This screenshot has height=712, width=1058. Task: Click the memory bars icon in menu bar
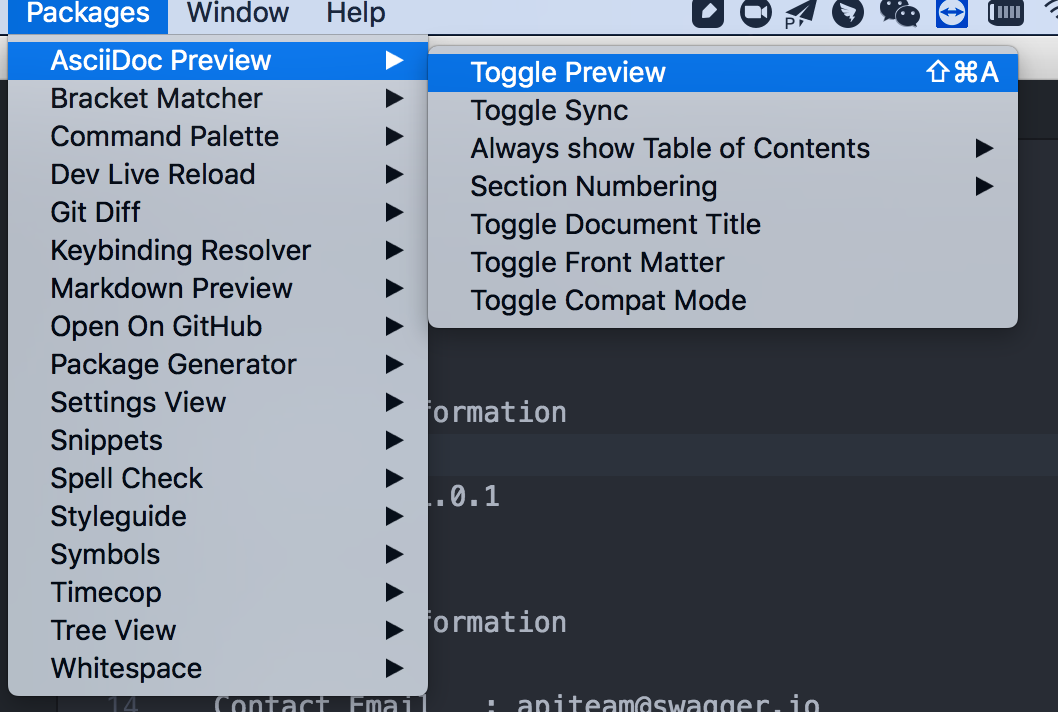pyautogui.click(x=1005, y=13)
